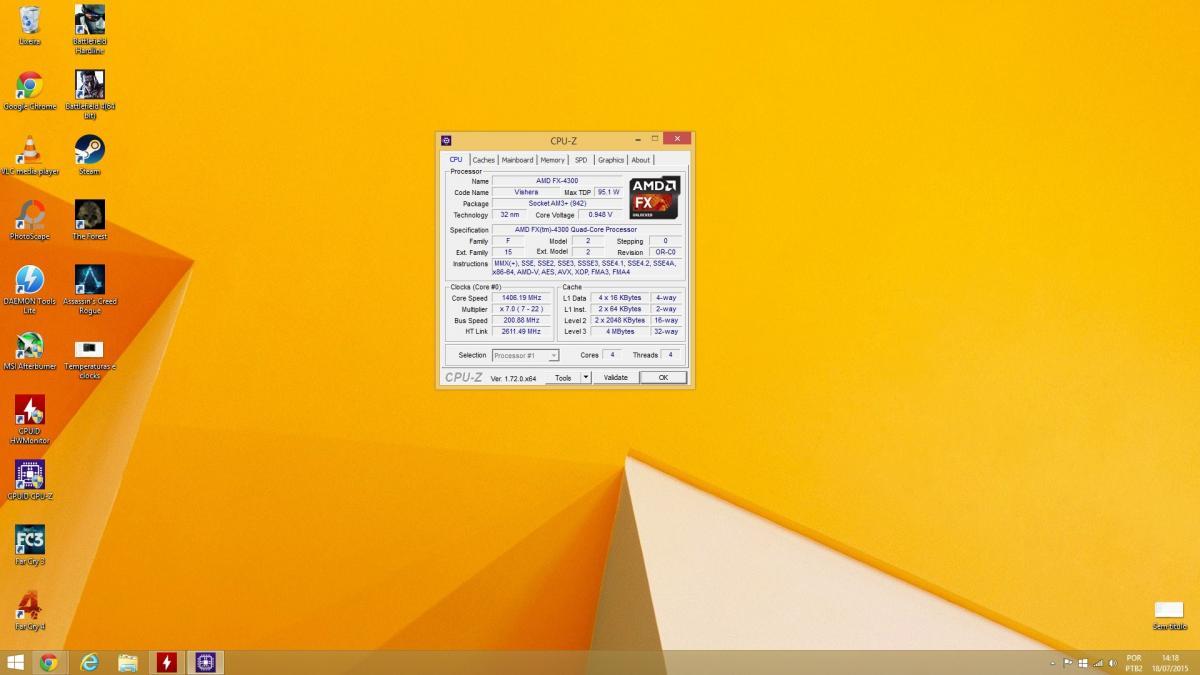This screenshot has width=1200, height=675.
Task: Open the Memory tab
Action: tap(552, 160)
